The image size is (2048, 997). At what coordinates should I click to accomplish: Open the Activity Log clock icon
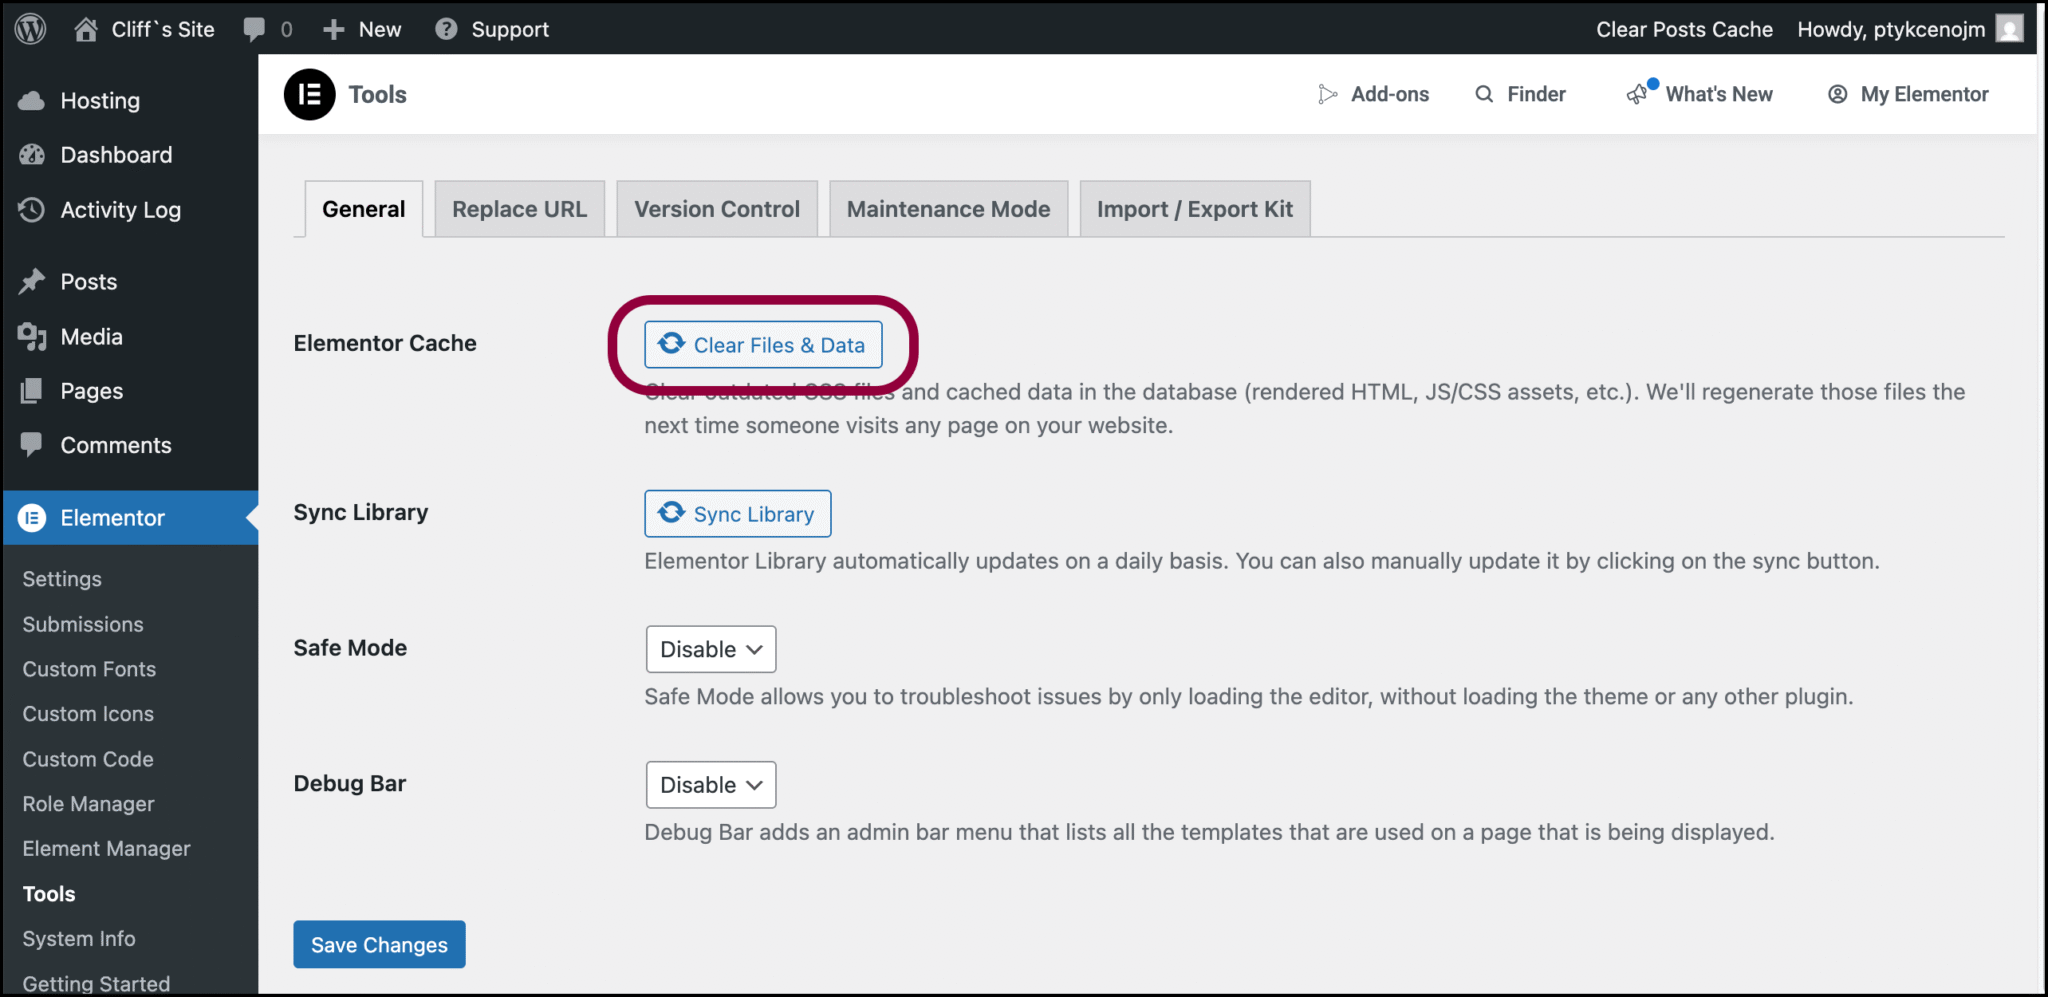tap(33, 210)
